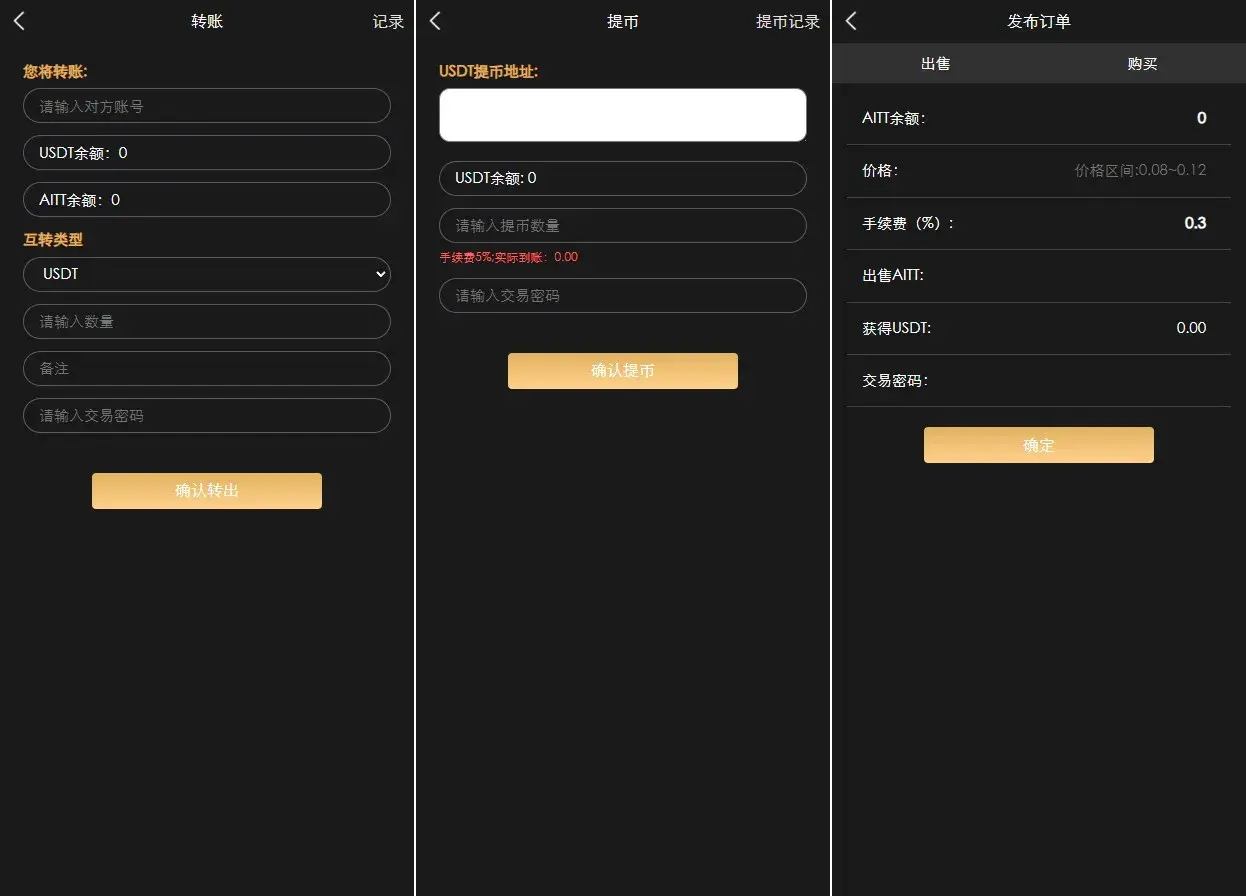This screenshot has height=896, width=1246.
Task: Click back arrow on Transfer (转账) screen
Action: click(x=19, y=21)
